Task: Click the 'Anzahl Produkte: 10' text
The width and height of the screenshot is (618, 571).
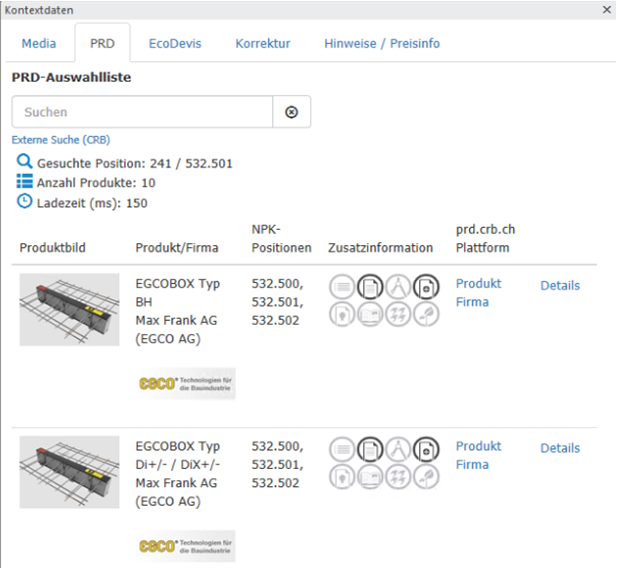Action: click(x=96, y=183)
